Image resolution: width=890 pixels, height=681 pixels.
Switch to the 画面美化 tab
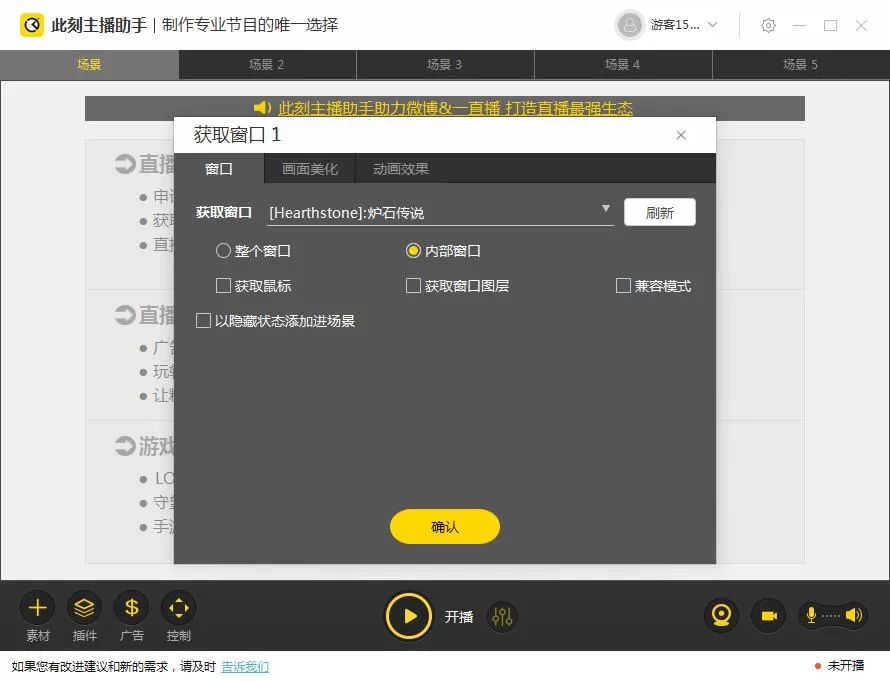click(x=310, y=169)
